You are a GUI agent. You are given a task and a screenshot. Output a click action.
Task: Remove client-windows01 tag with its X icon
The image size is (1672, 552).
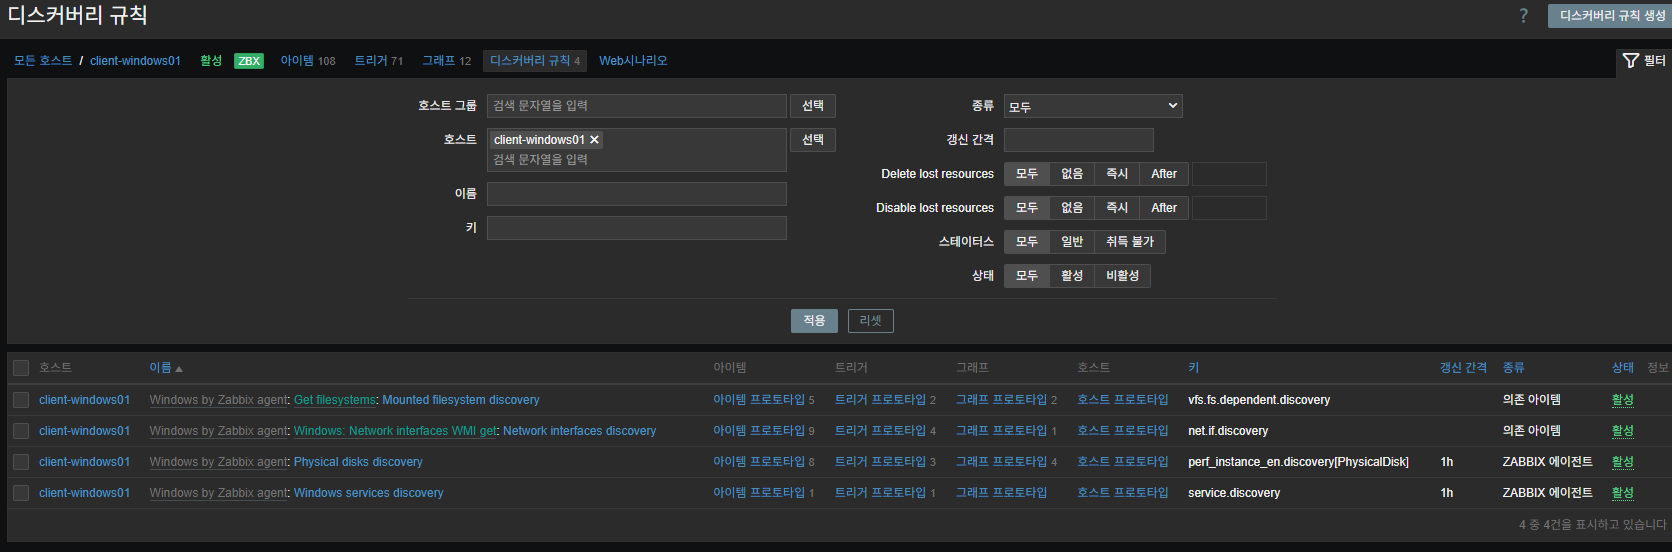tap(594, 140)
